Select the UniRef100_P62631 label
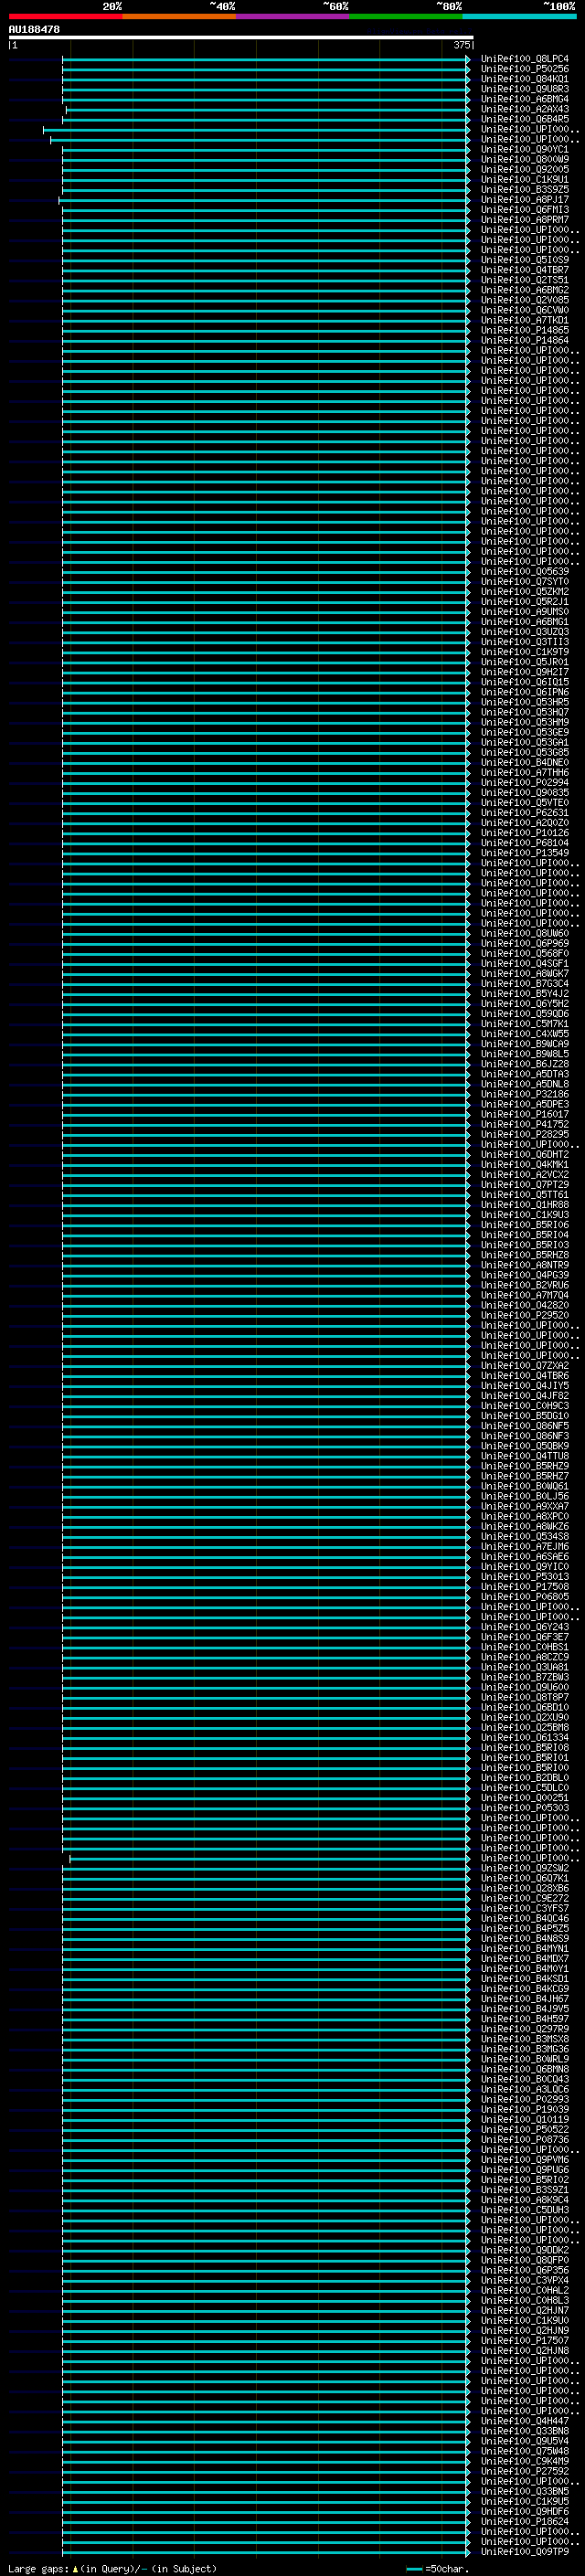The image size is (585, 2576). click(525, 813)
